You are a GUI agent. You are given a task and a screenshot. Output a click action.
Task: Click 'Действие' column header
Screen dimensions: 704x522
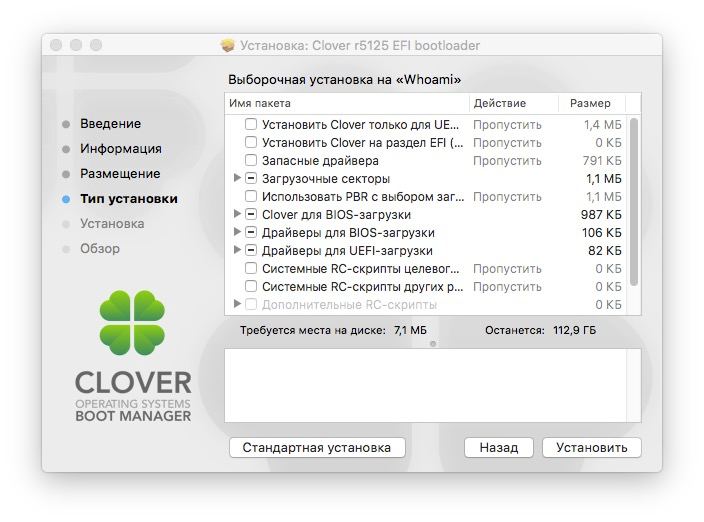coord(514,103)
